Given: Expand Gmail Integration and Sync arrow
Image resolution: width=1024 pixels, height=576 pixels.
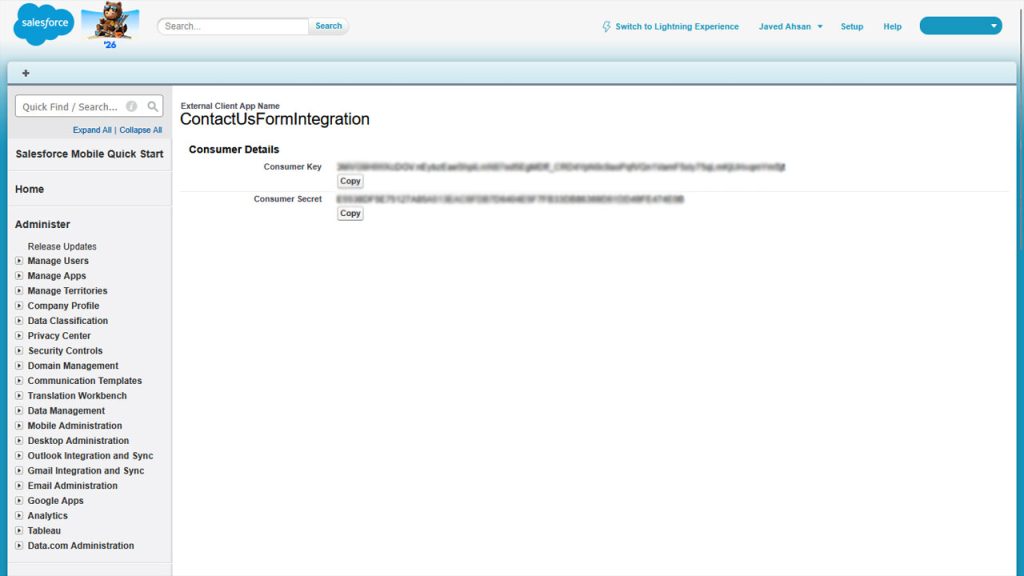Looking at the screenshot, I should point(19,471).
